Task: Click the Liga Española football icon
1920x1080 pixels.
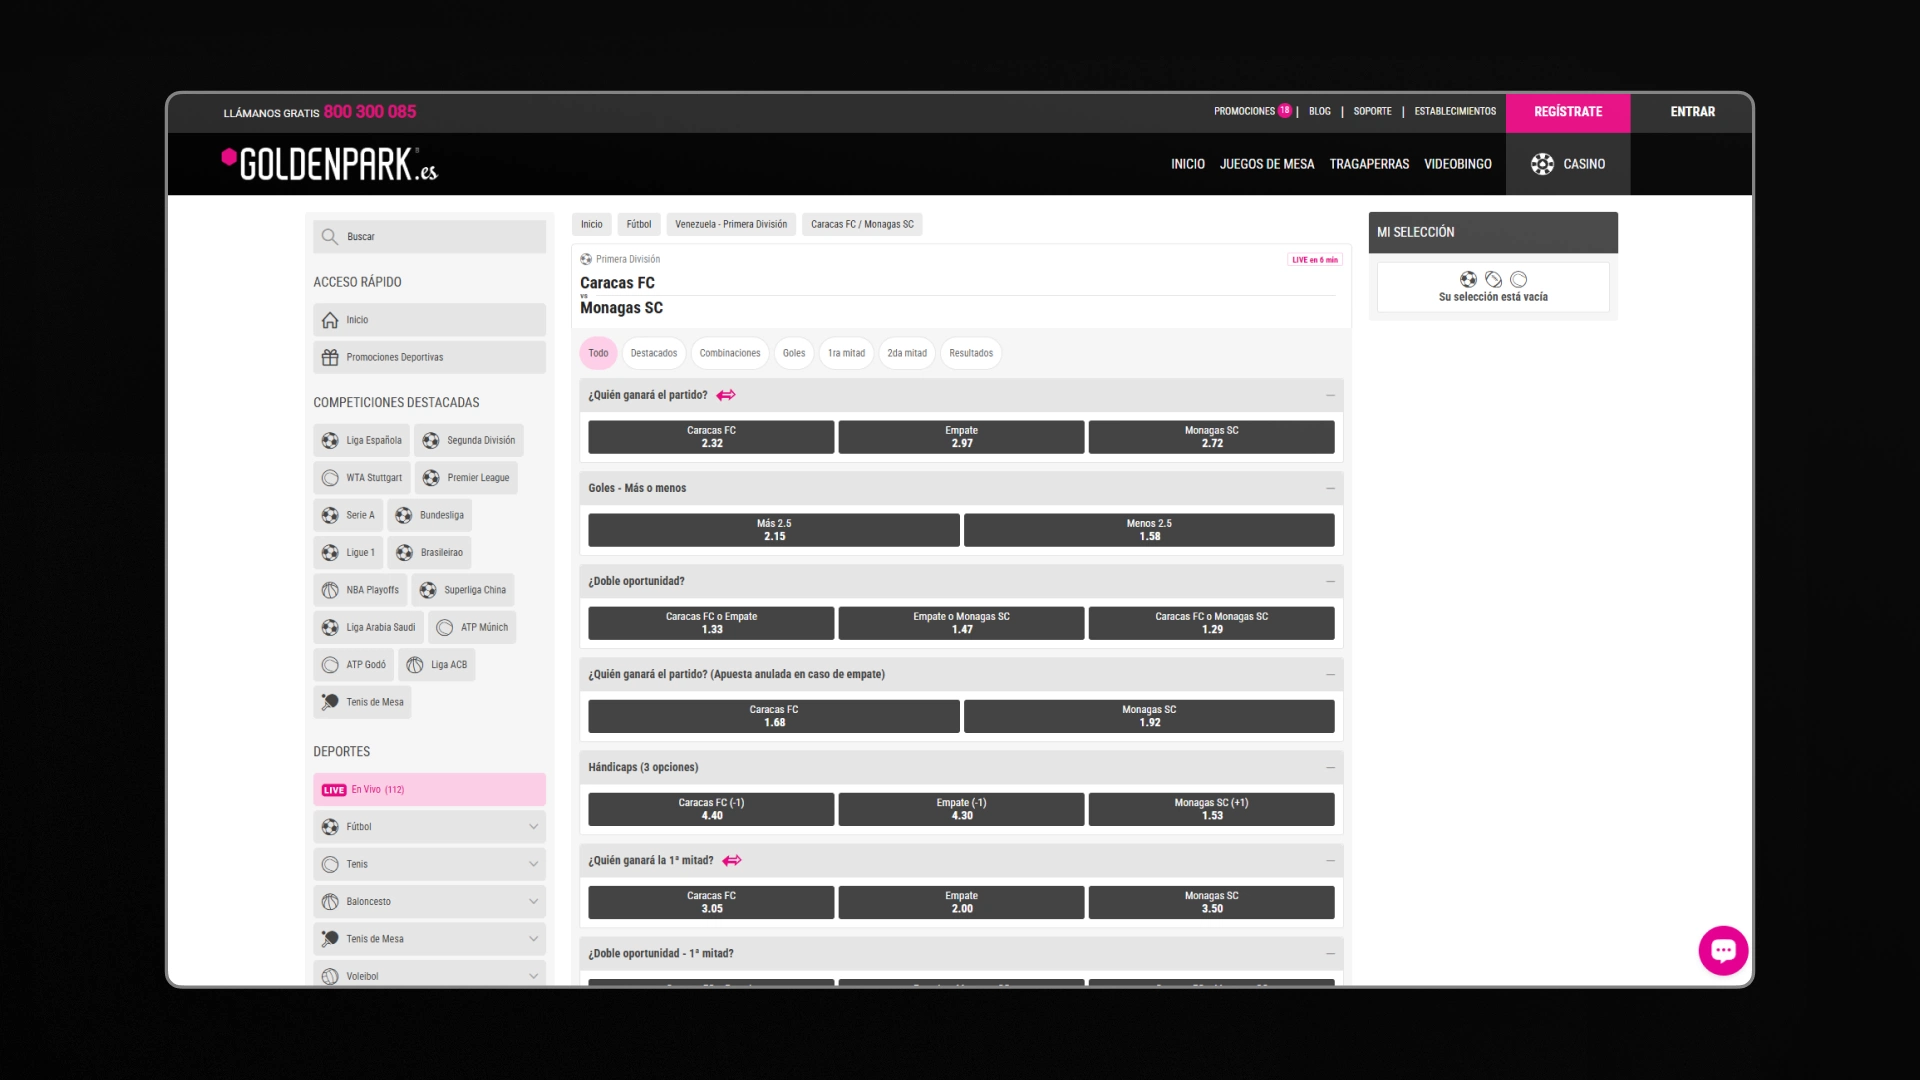Action: pos(330,440)
